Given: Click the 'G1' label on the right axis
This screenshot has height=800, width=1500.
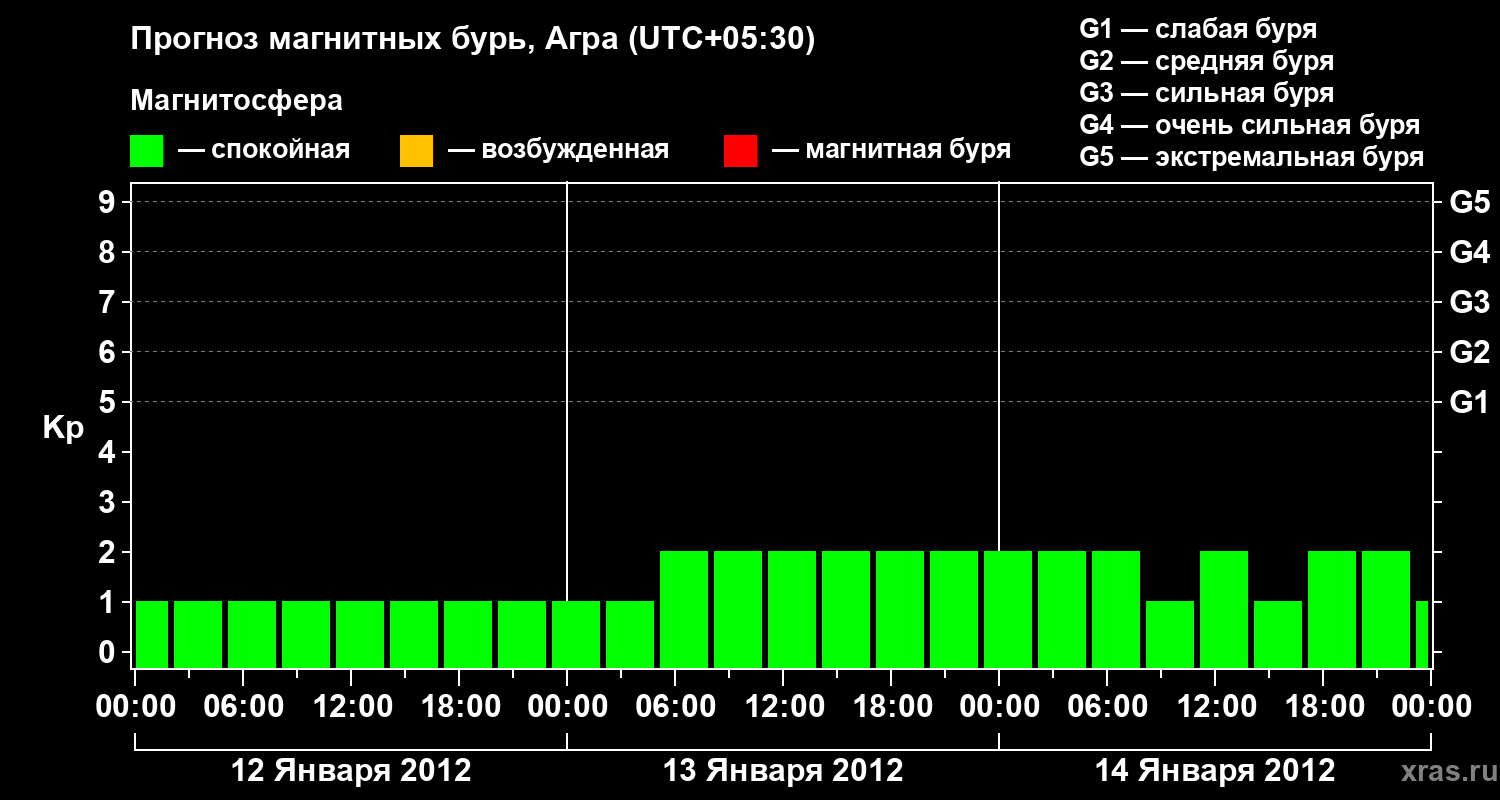Looking at the screenshot, I should click(1470, 402).
